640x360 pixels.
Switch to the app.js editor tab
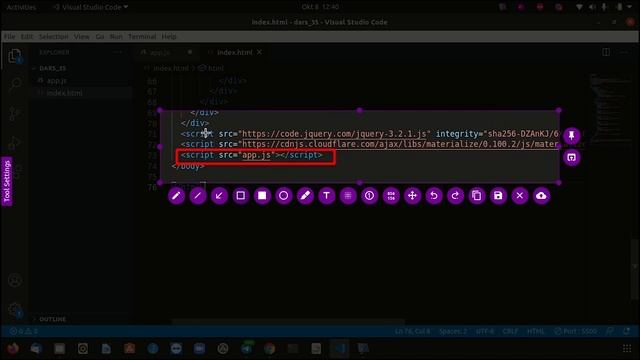pos(160,53)
